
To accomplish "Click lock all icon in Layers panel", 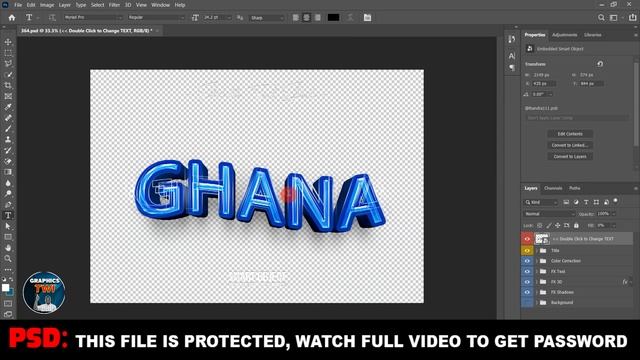I will pyautogui.click(x=576, y=225).
